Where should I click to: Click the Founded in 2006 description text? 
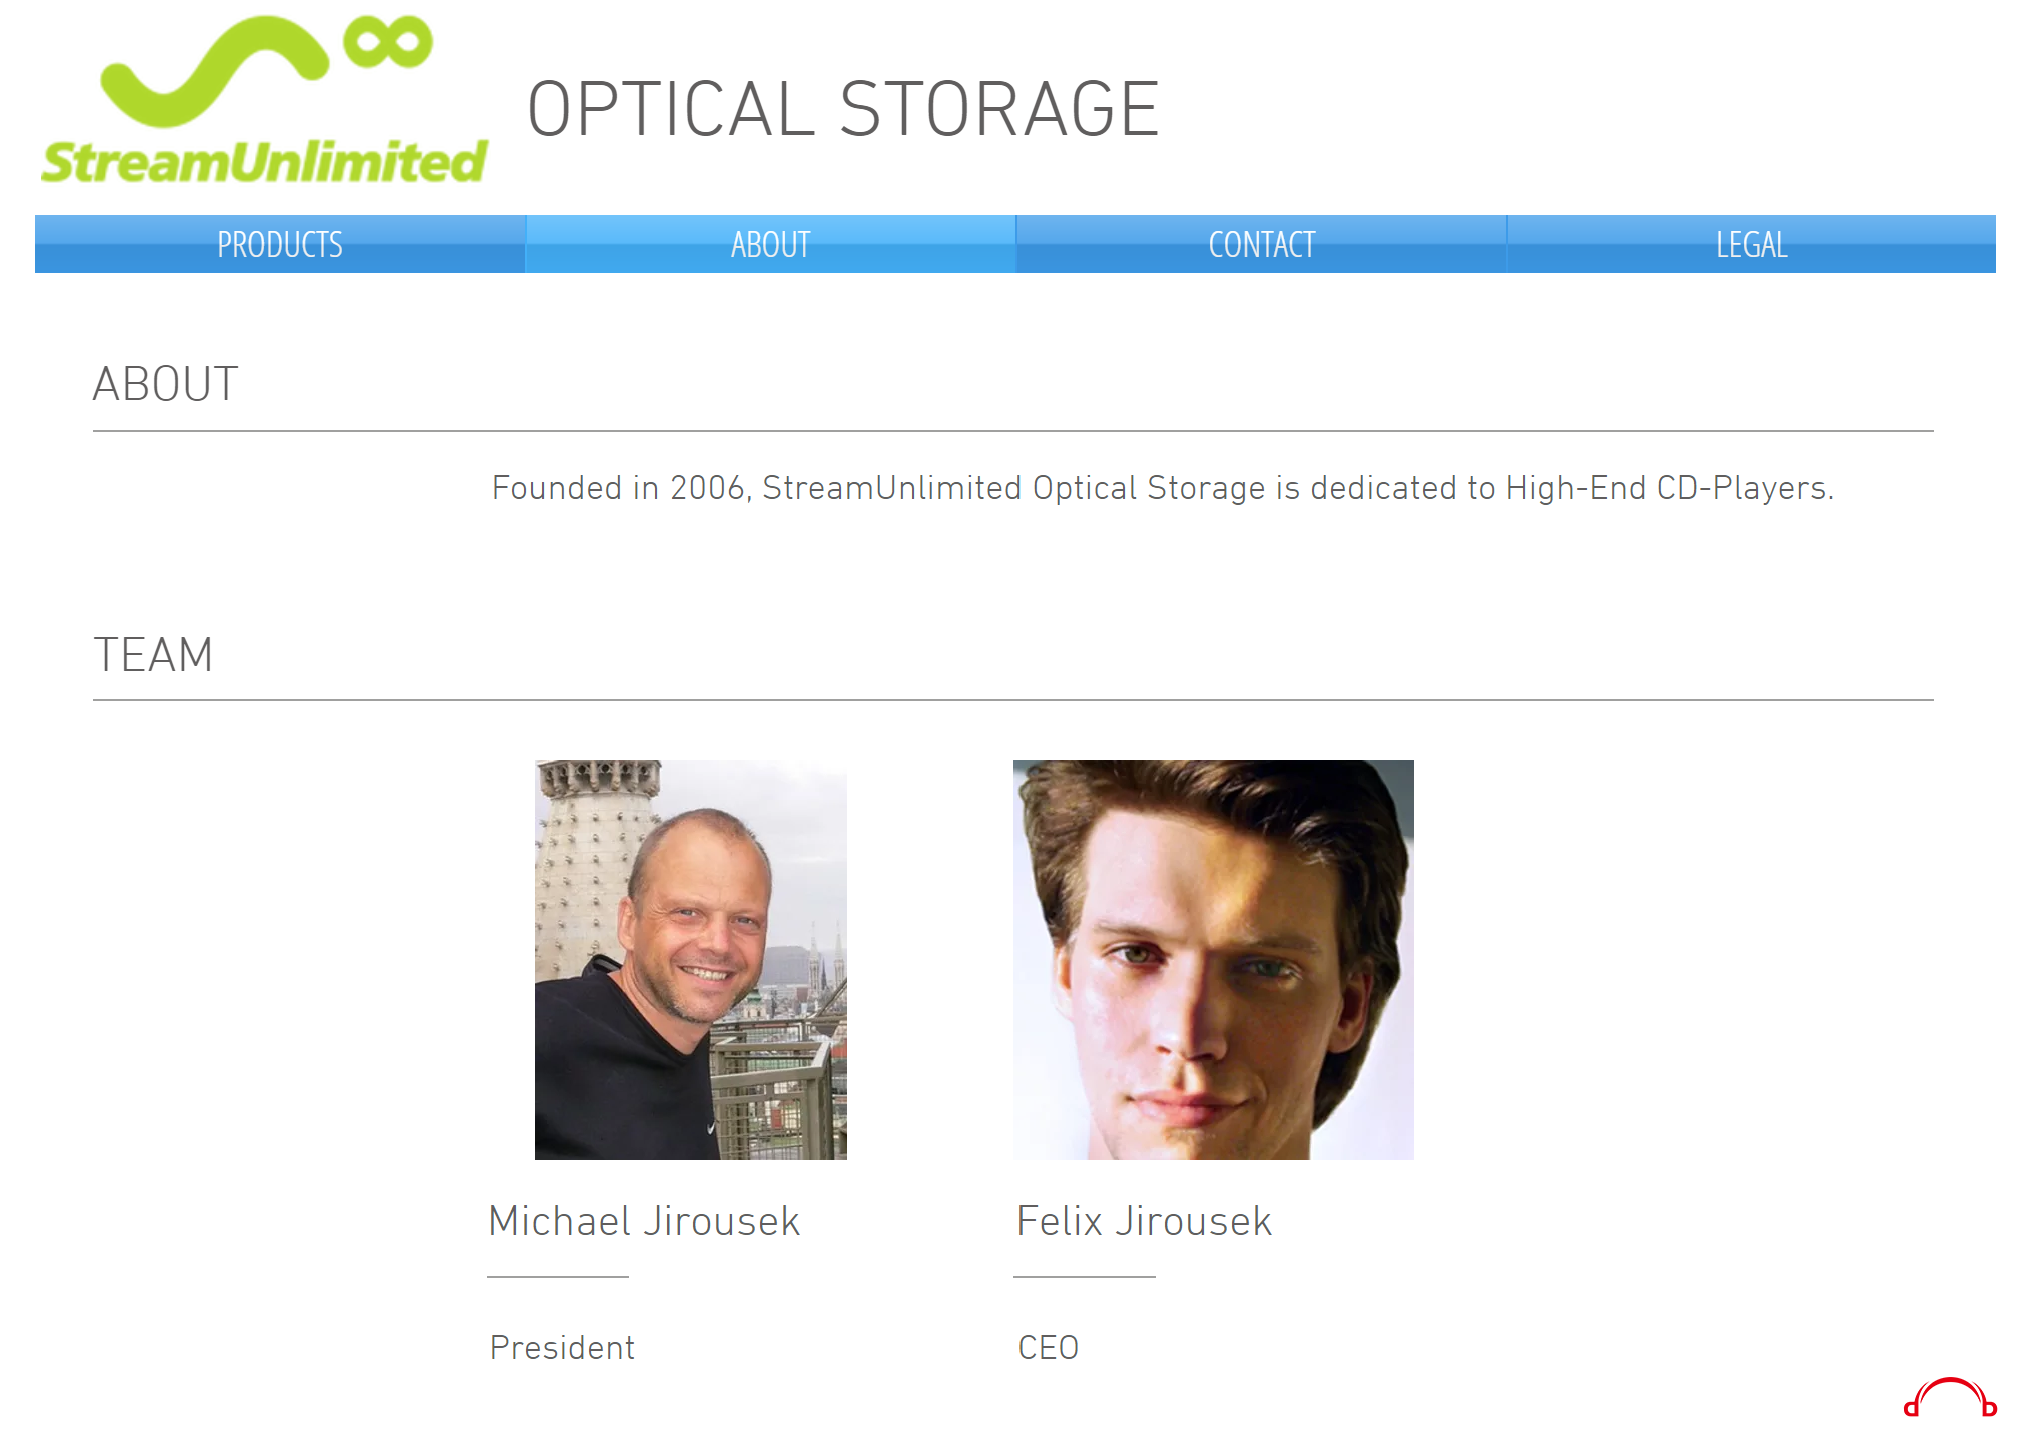(1163, 488)
